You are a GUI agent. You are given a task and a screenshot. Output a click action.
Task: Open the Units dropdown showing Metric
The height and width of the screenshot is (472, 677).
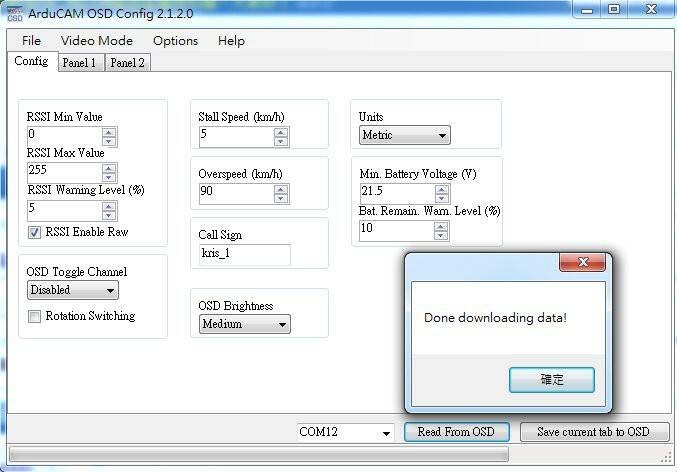coord(405,135)
